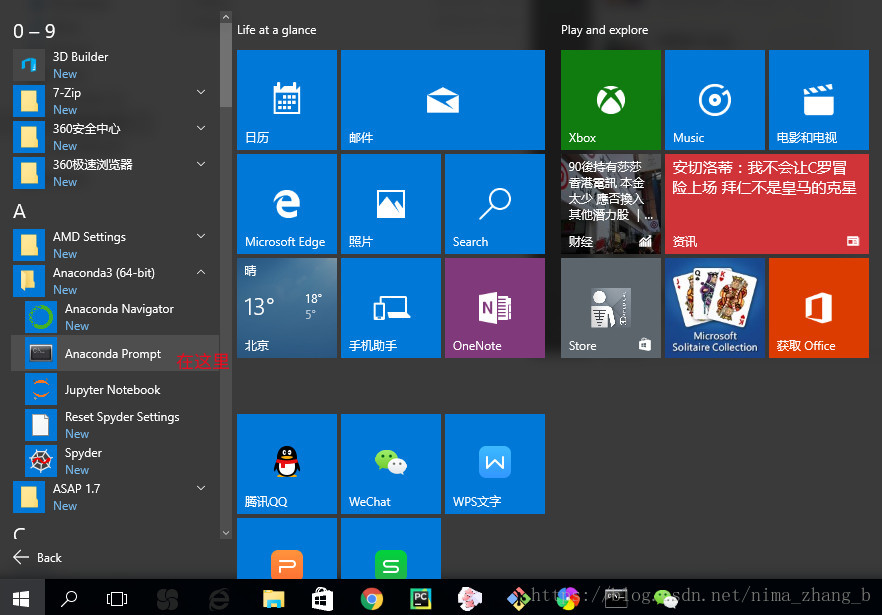Open the 资讯 news tile

click(x=767, y=204)
